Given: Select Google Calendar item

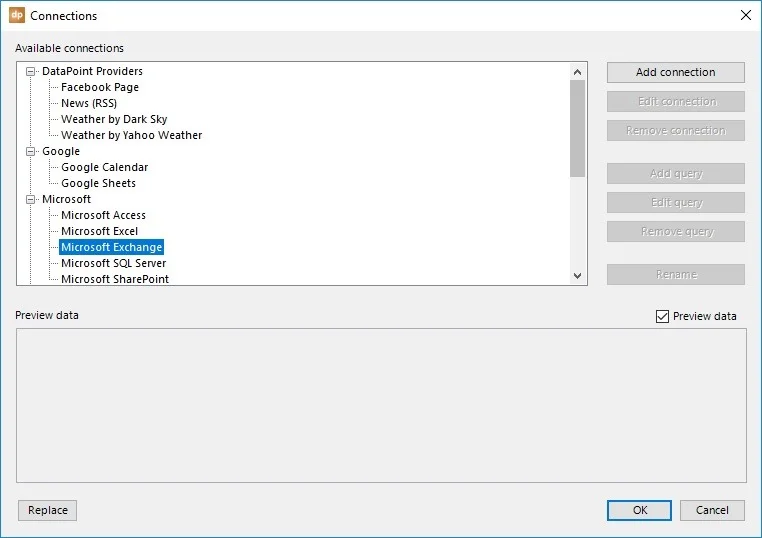Looking at the screenshot, I should (104, 168).
